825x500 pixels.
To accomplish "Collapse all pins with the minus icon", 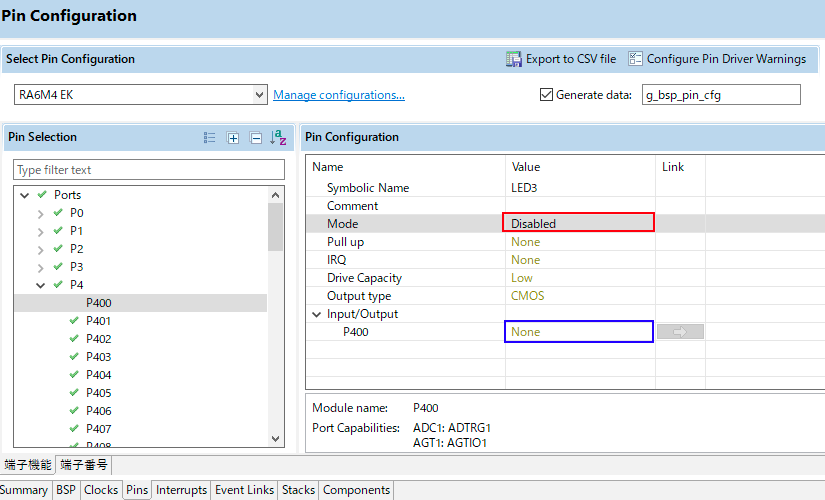I will click(255, 138).
